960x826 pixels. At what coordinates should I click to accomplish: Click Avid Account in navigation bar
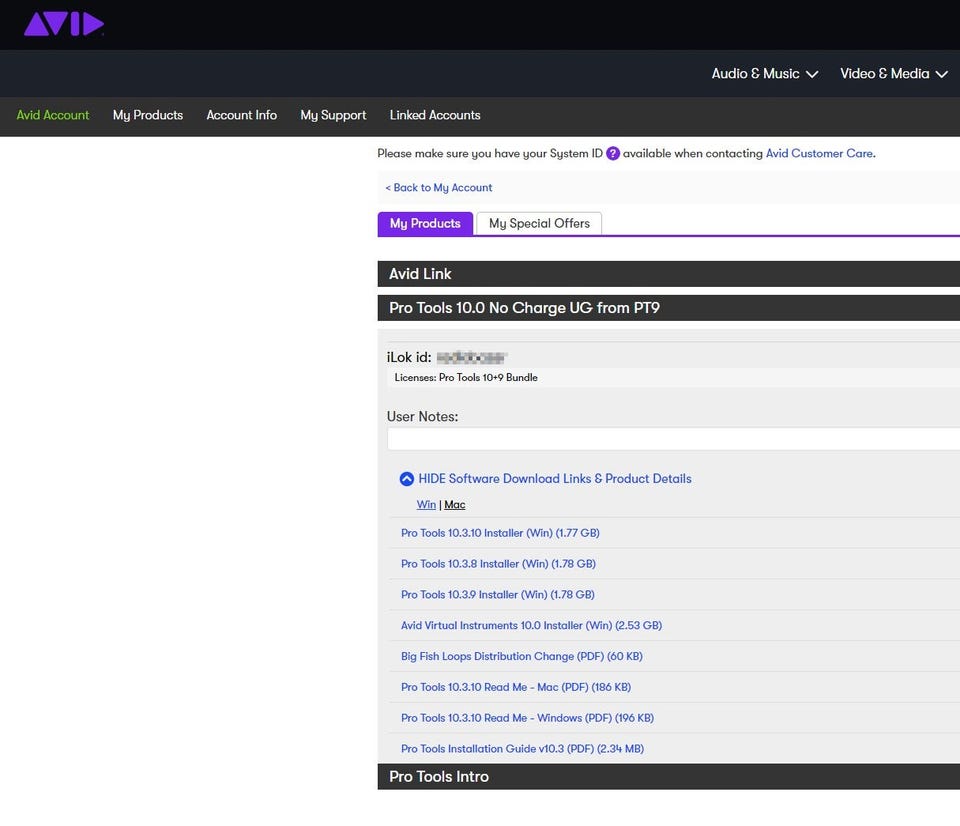coord(53,115)
